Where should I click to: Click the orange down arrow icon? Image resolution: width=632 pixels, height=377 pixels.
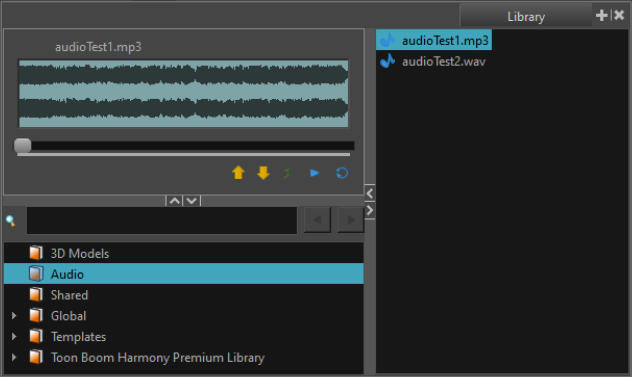click(x=263, y=173)
